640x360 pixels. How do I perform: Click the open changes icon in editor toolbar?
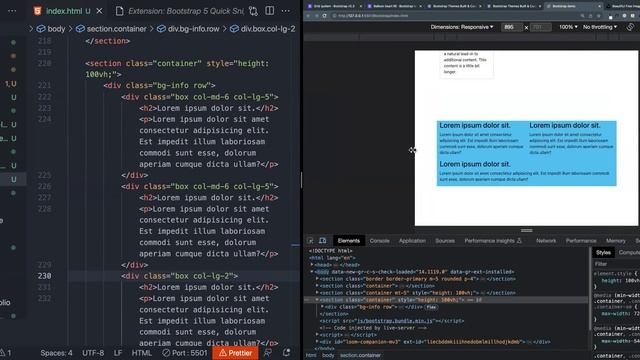pyautogui.click(x=253, y=11)
